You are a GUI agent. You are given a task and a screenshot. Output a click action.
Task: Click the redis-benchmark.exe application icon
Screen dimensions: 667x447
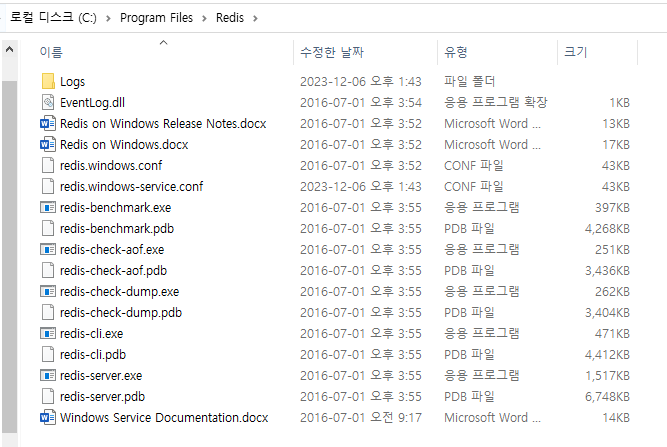(48, 208)
